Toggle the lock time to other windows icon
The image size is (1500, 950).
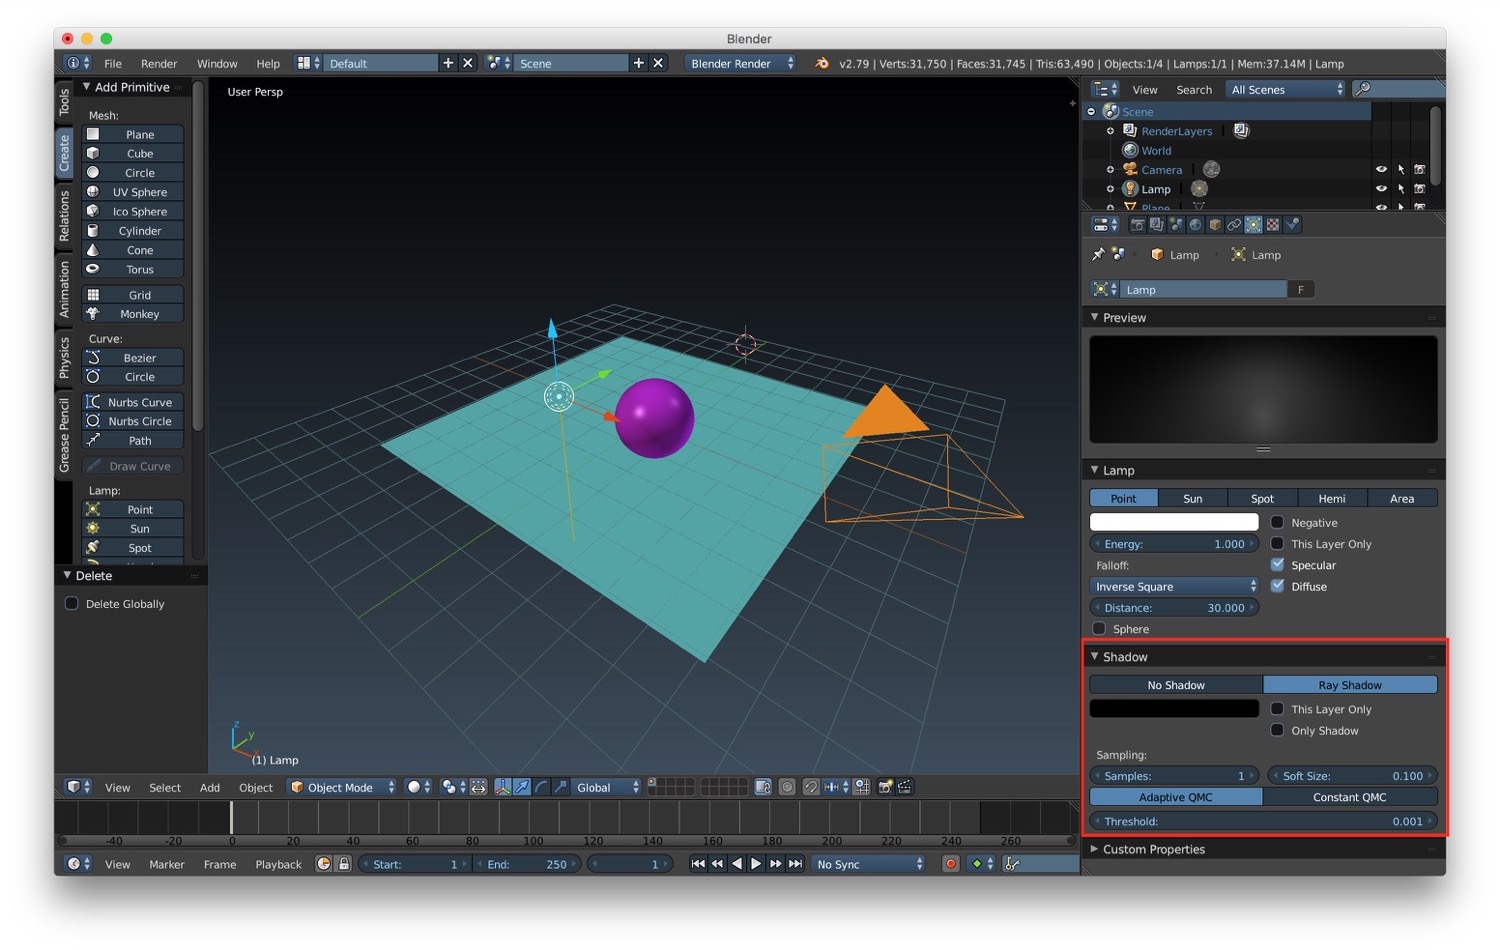(344, 864)
